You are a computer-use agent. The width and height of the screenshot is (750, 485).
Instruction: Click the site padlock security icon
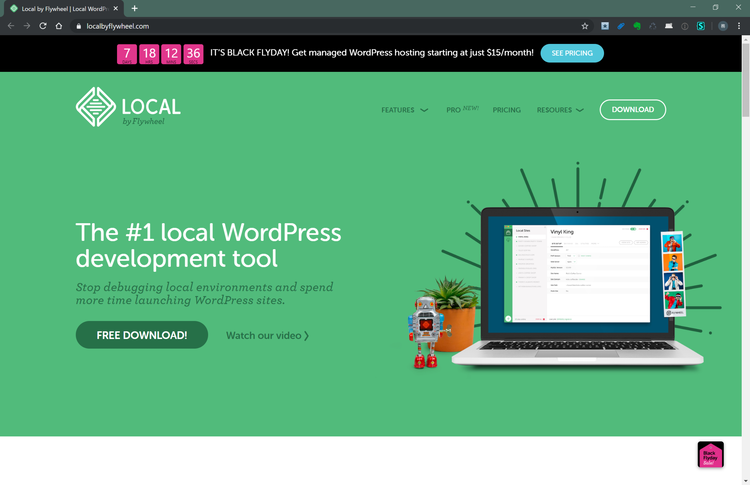[x=78, y=26]
